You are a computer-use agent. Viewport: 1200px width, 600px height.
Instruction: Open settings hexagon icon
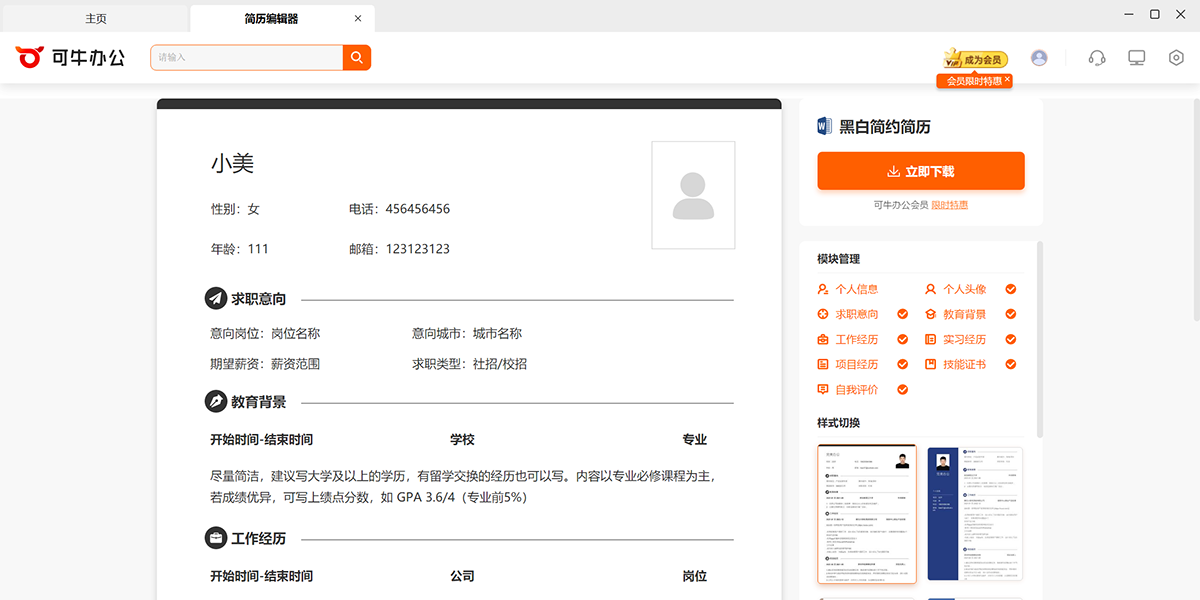tap(1176, 58)
